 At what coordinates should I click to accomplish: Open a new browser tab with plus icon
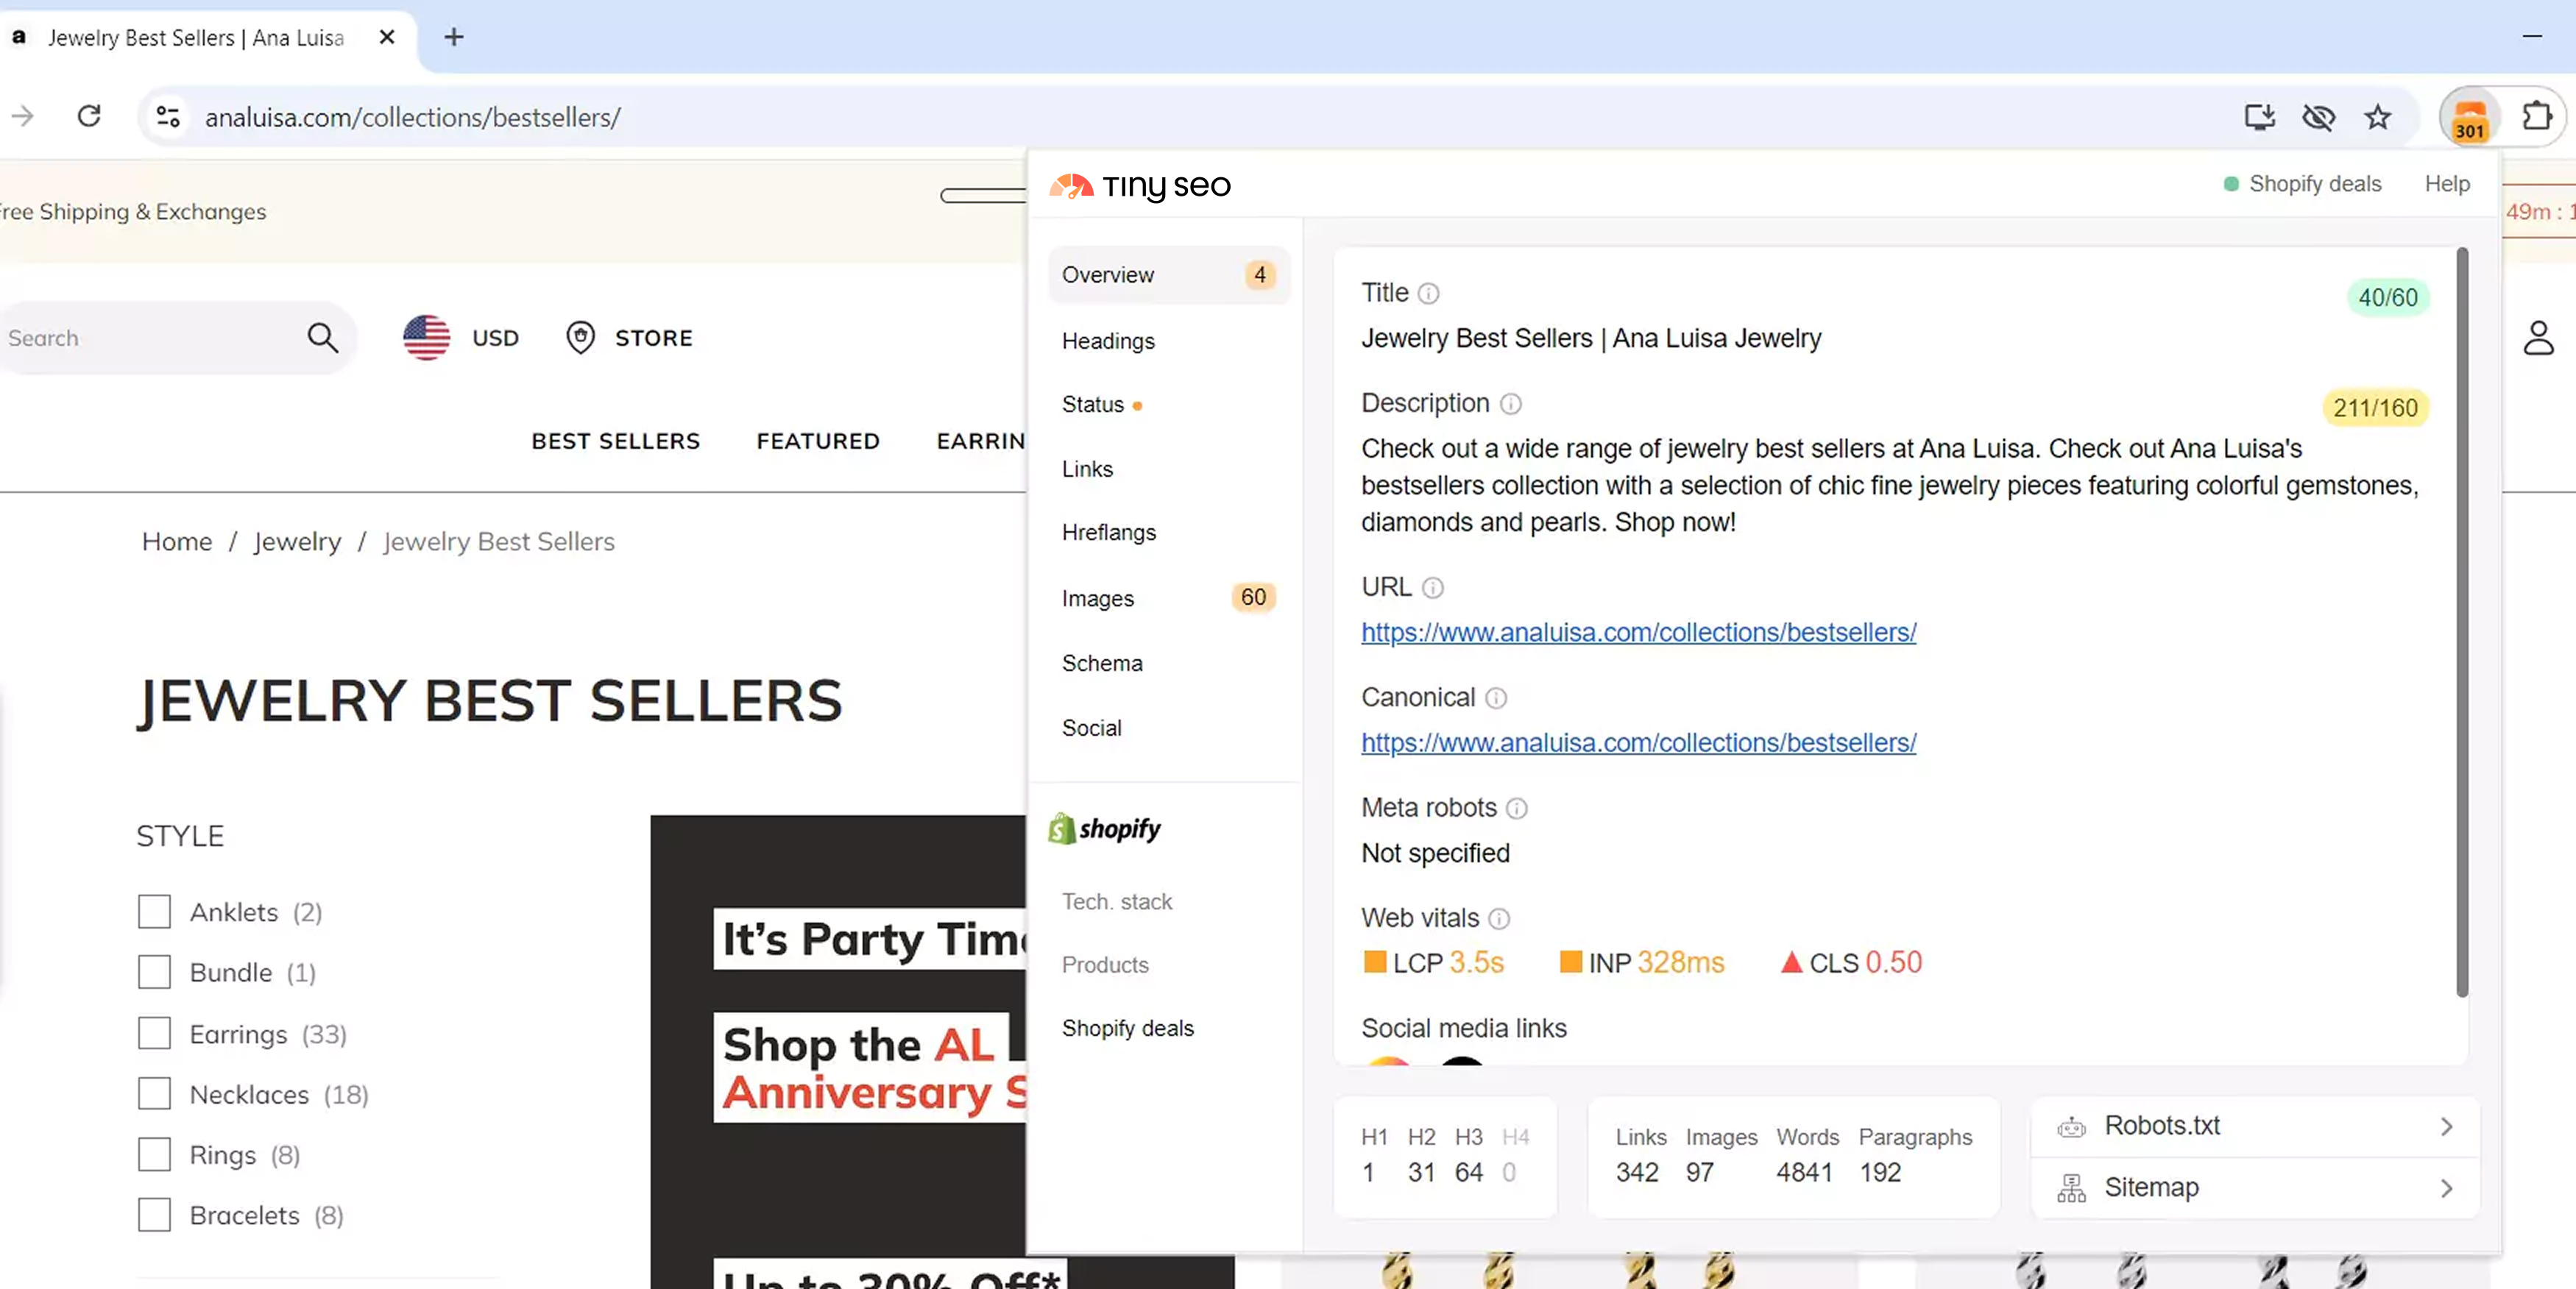point(454,37)
